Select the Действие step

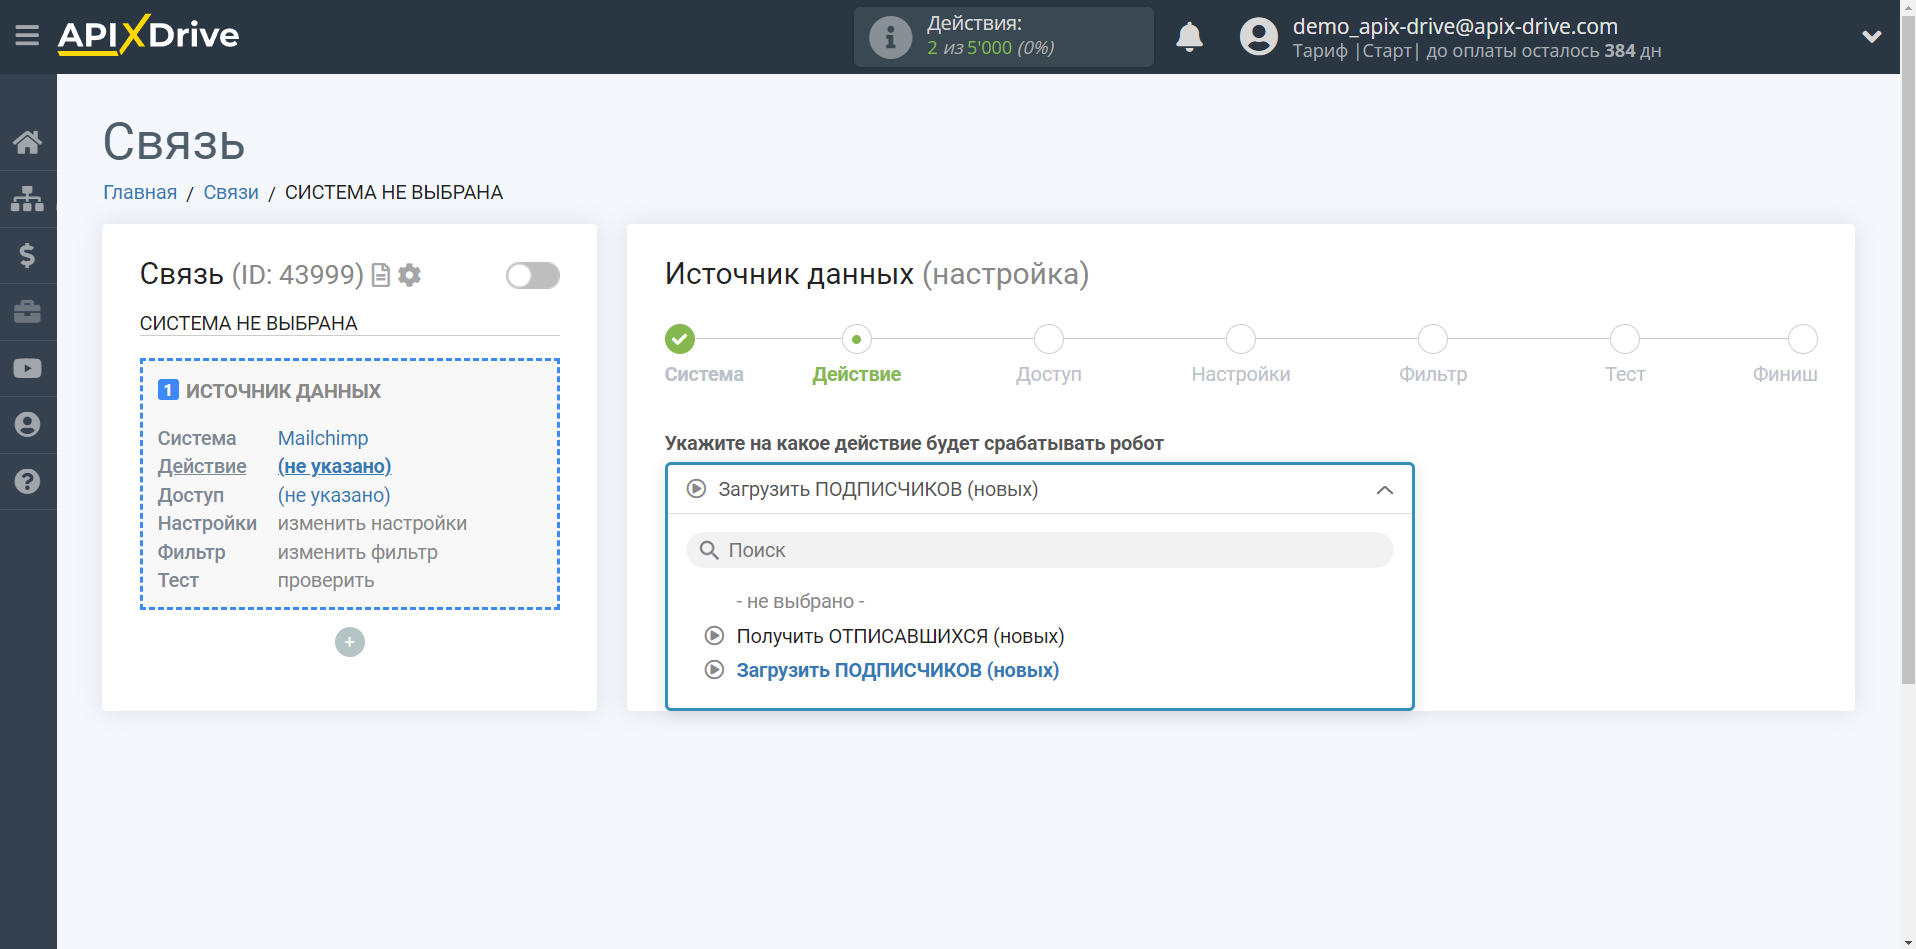(857, 339)
